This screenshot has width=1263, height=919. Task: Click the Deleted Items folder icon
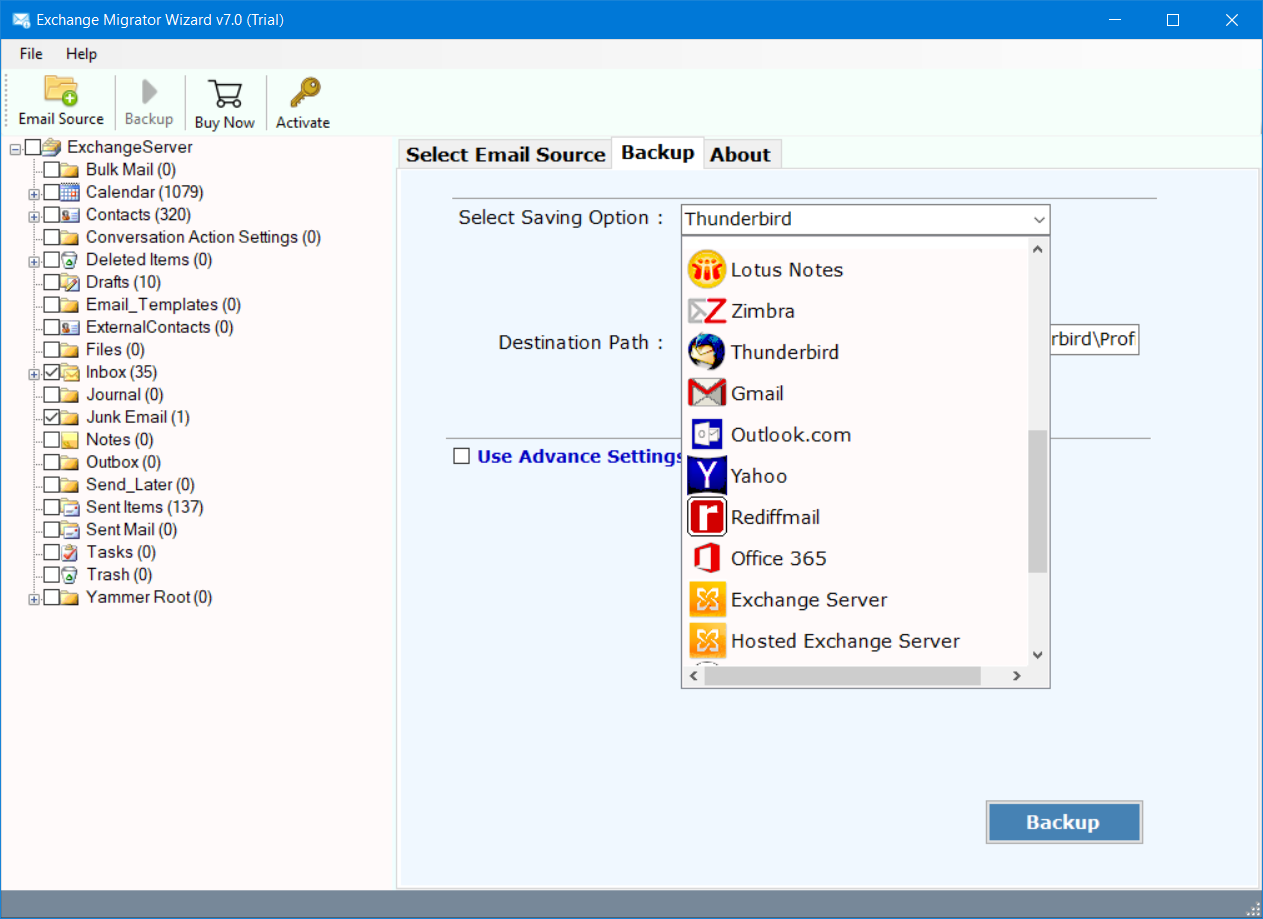[x=70, y=260]
